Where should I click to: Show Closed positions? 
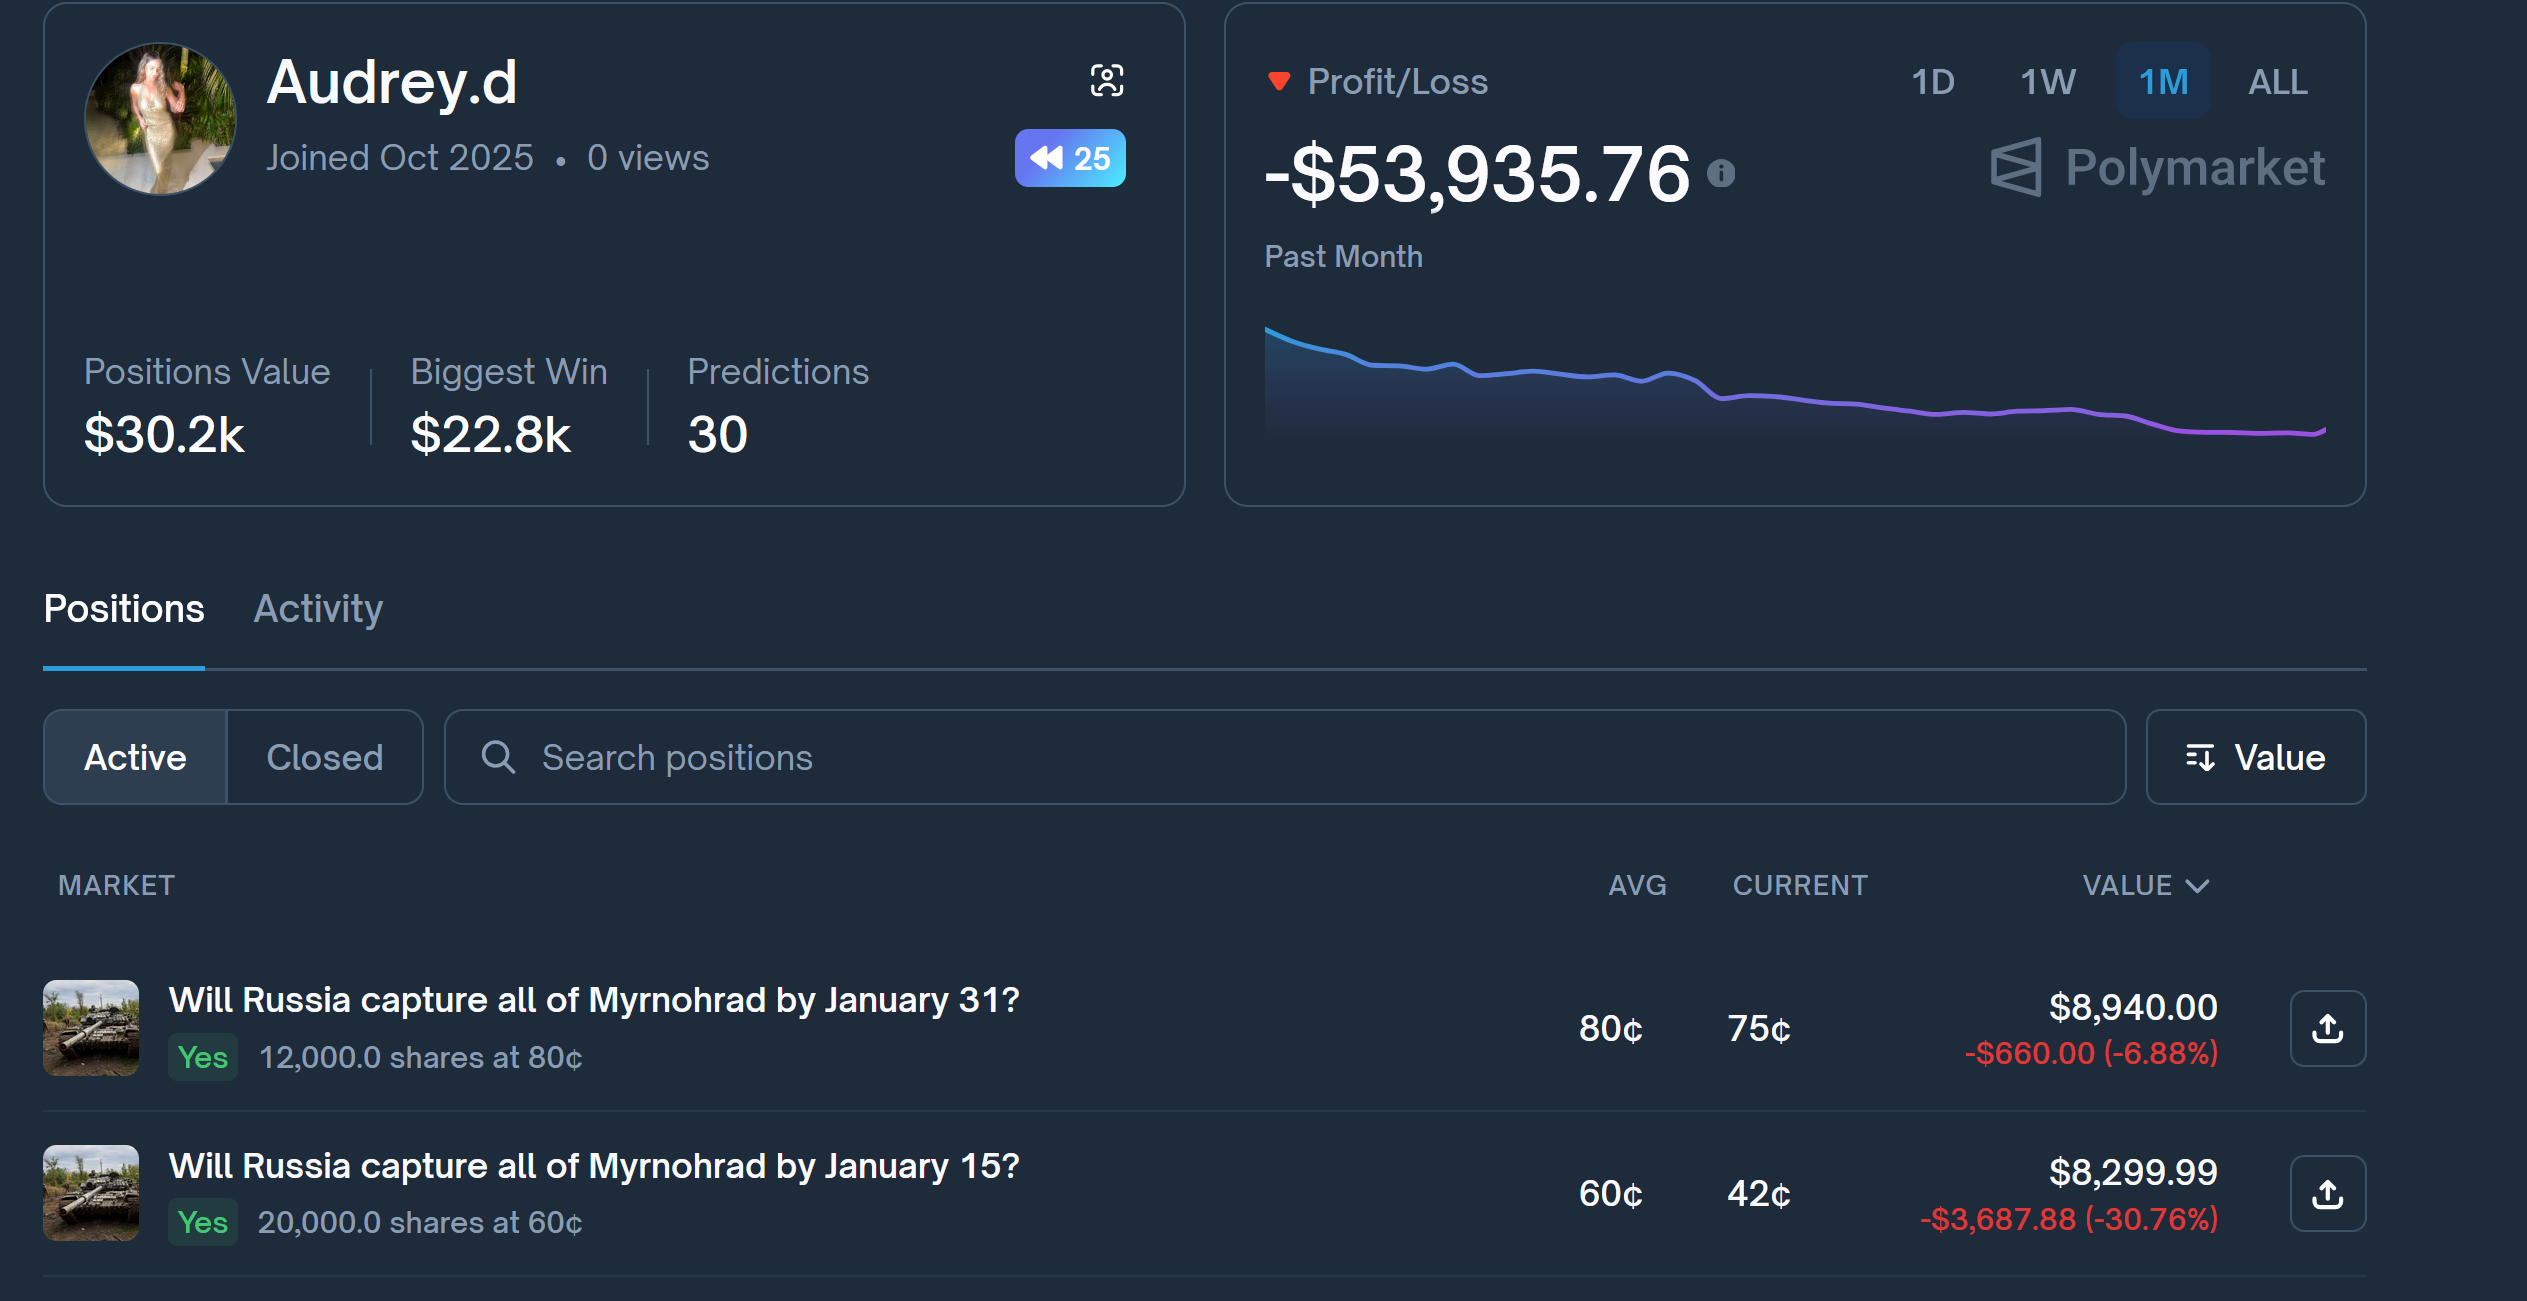(324, 757)
